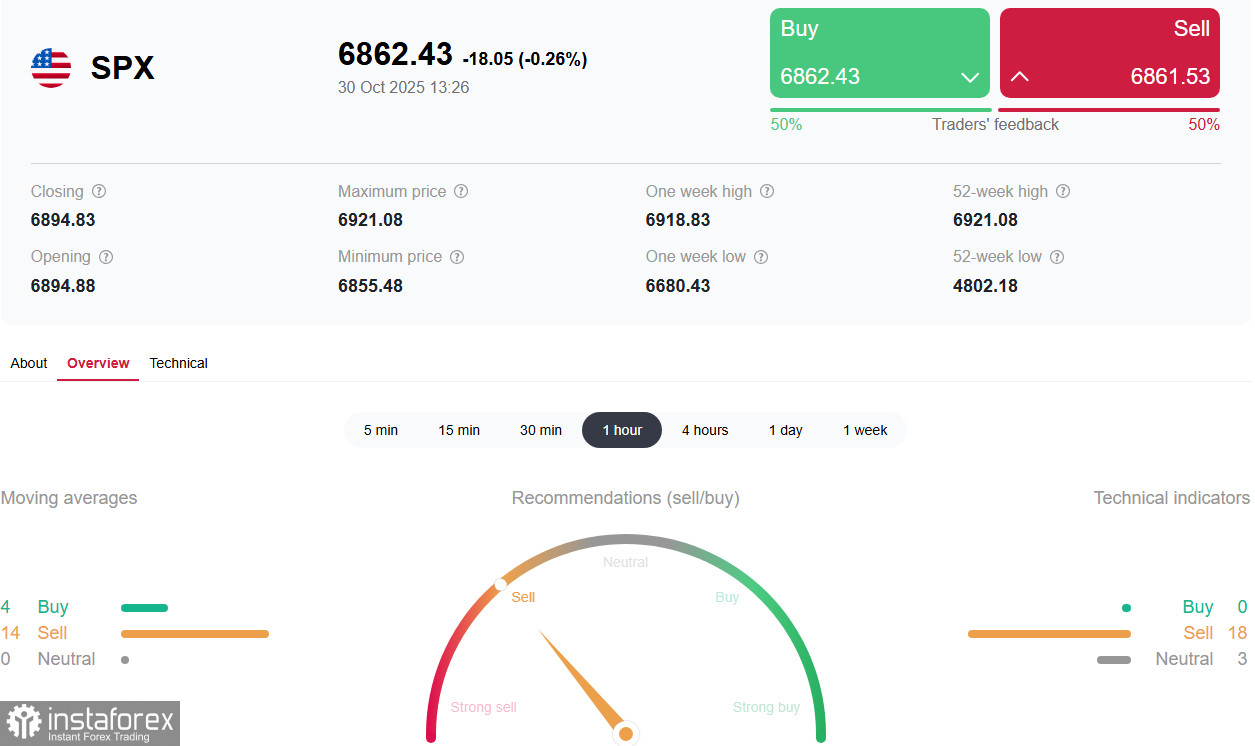Click the One week high info icon
Viewport: 1255px width, 746px height.
point(767,191)
